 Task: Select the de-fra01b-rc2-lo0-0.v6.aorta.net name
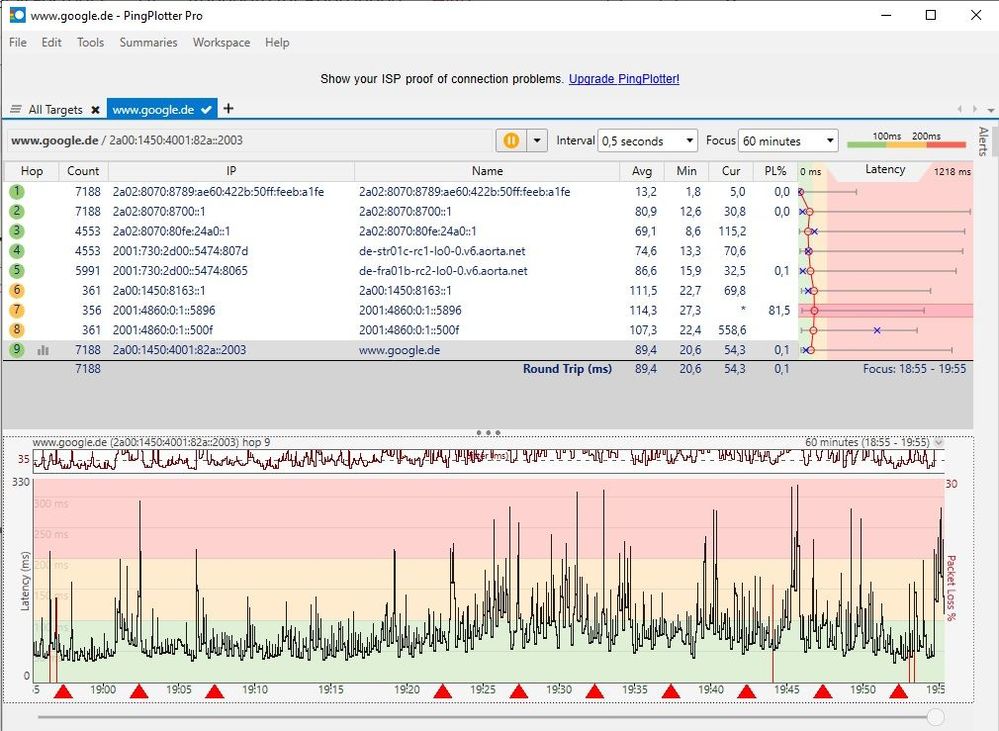click(x=443, y=271)
